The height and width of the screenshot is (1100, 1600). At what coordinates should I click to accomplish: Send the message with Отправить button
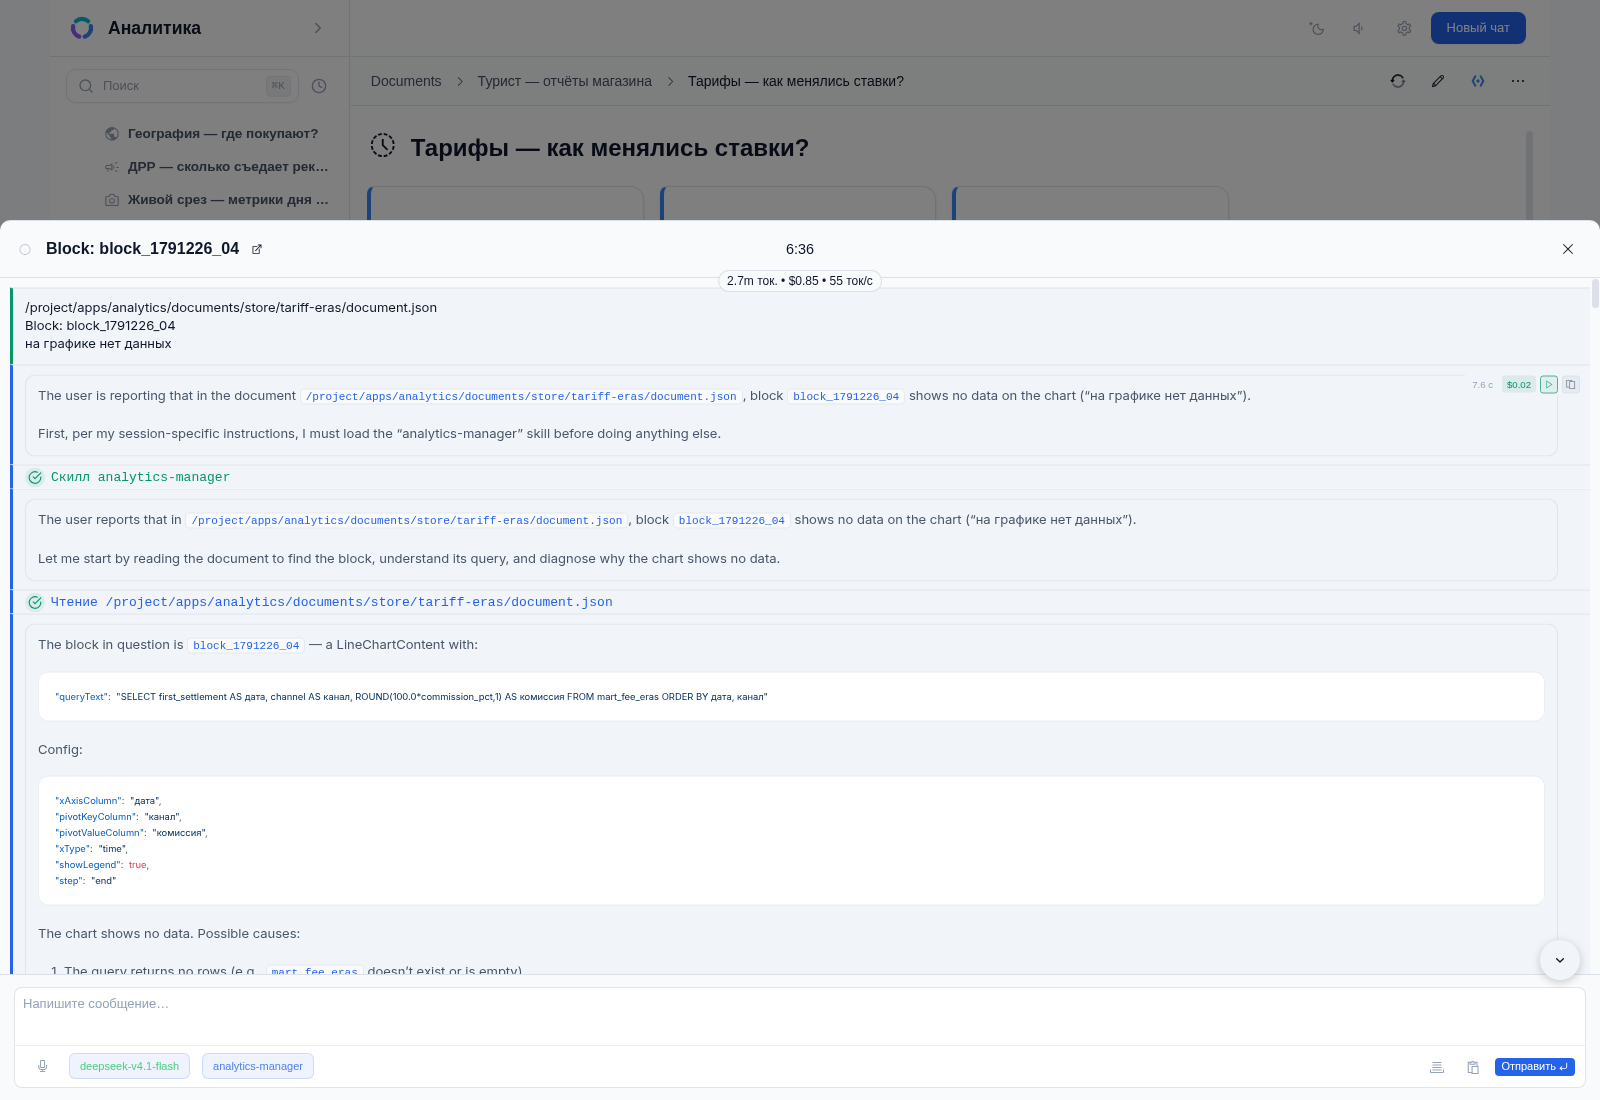(x=1535, y=1067)
